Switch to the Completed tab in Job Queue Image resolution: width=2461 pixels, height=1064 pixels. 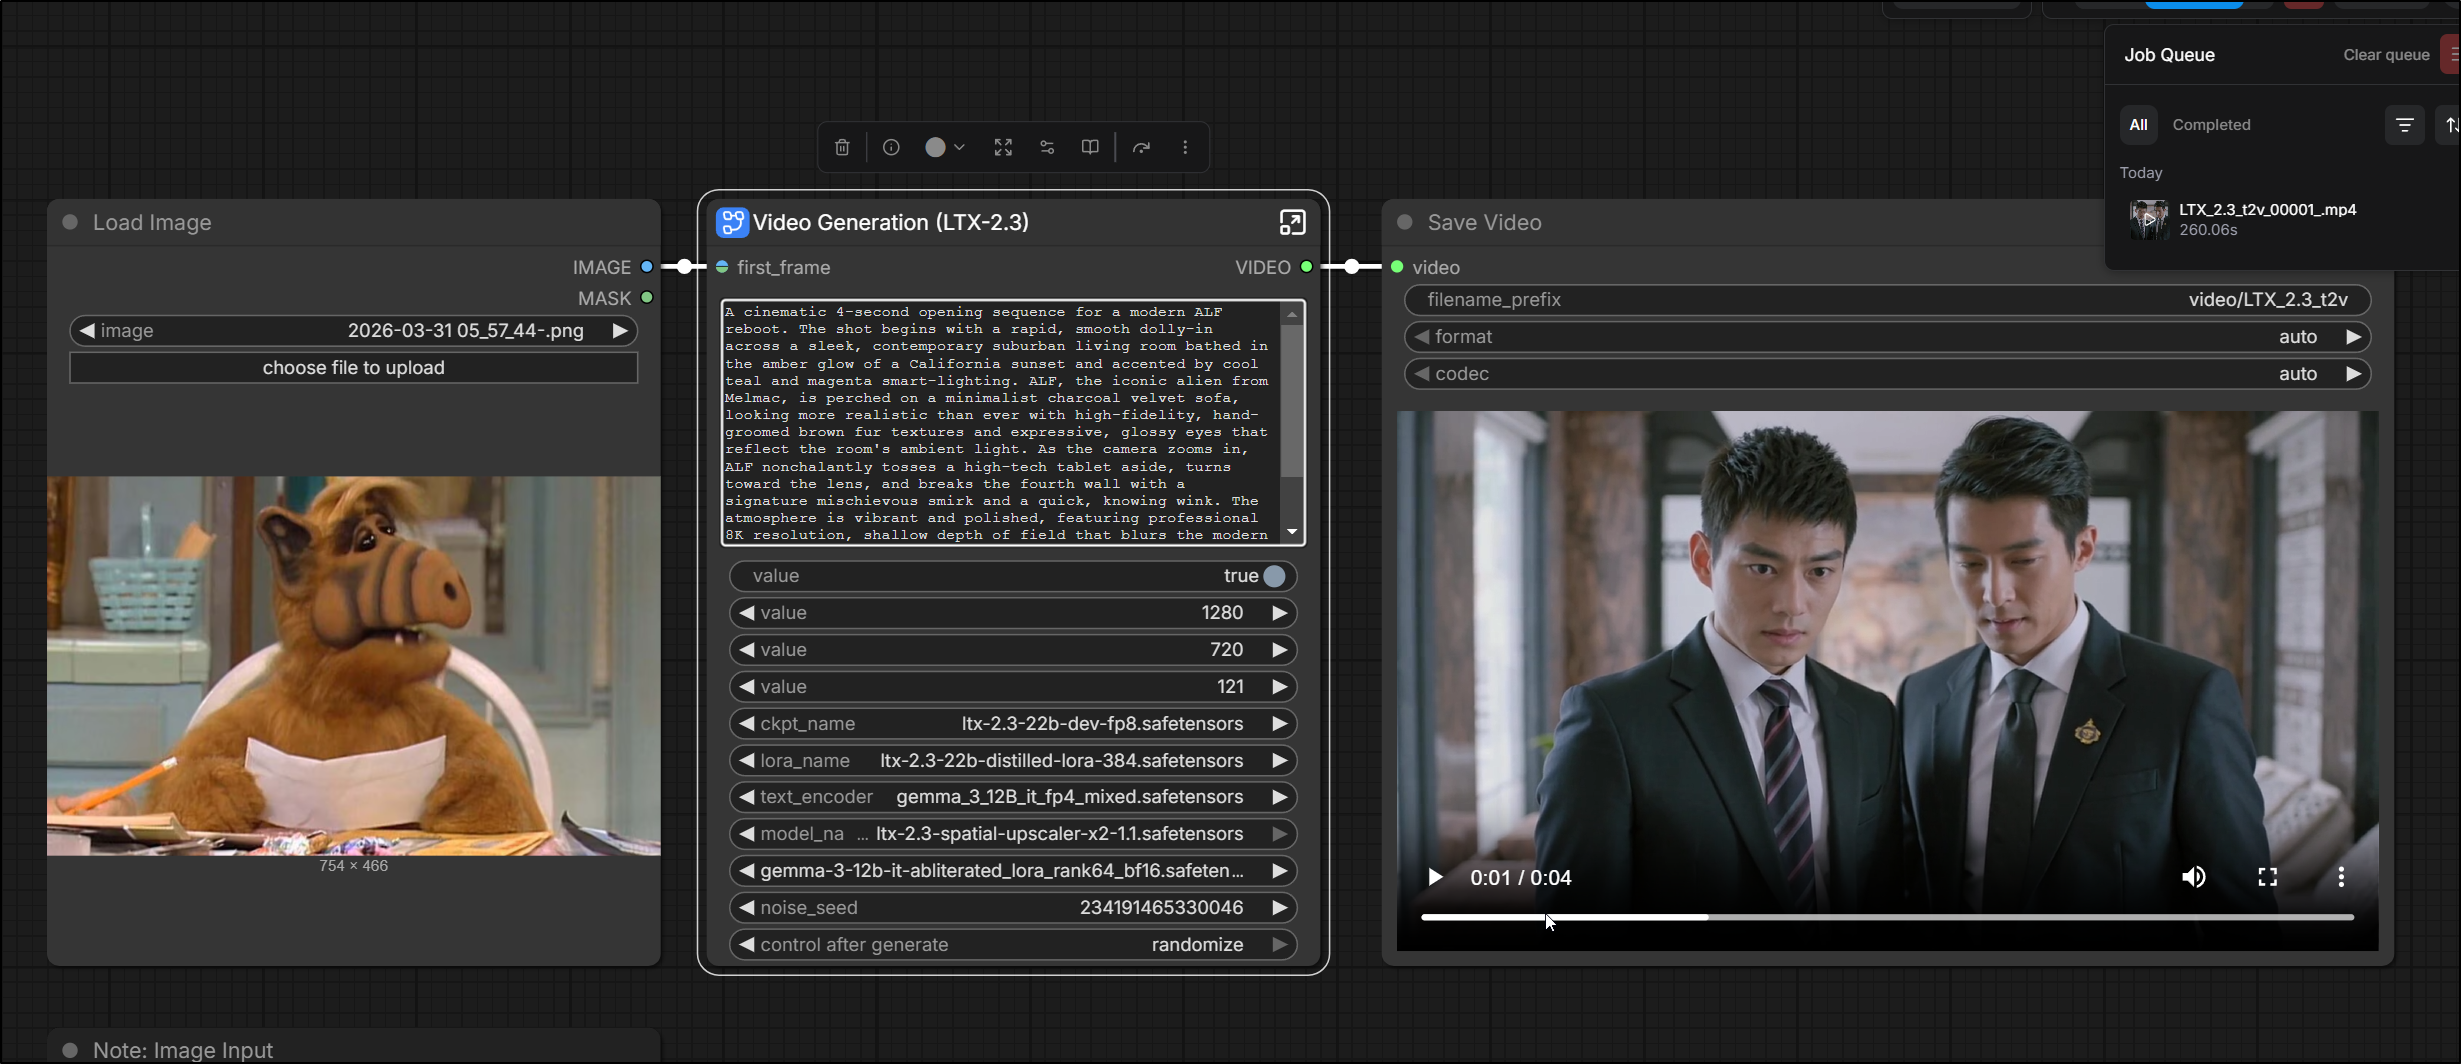coord(2211,125)
